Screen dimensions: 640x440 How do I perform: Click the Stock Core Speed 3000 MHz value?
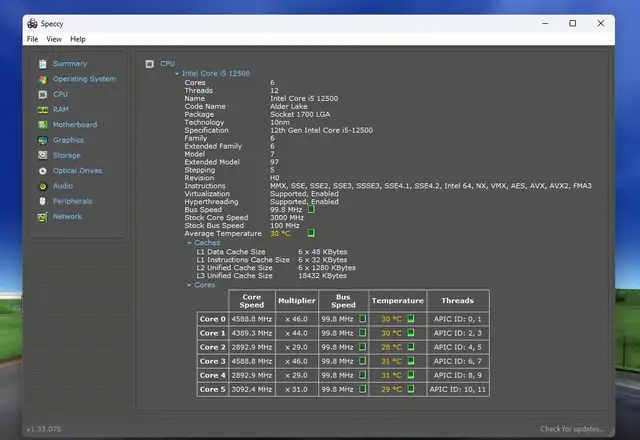287,218
